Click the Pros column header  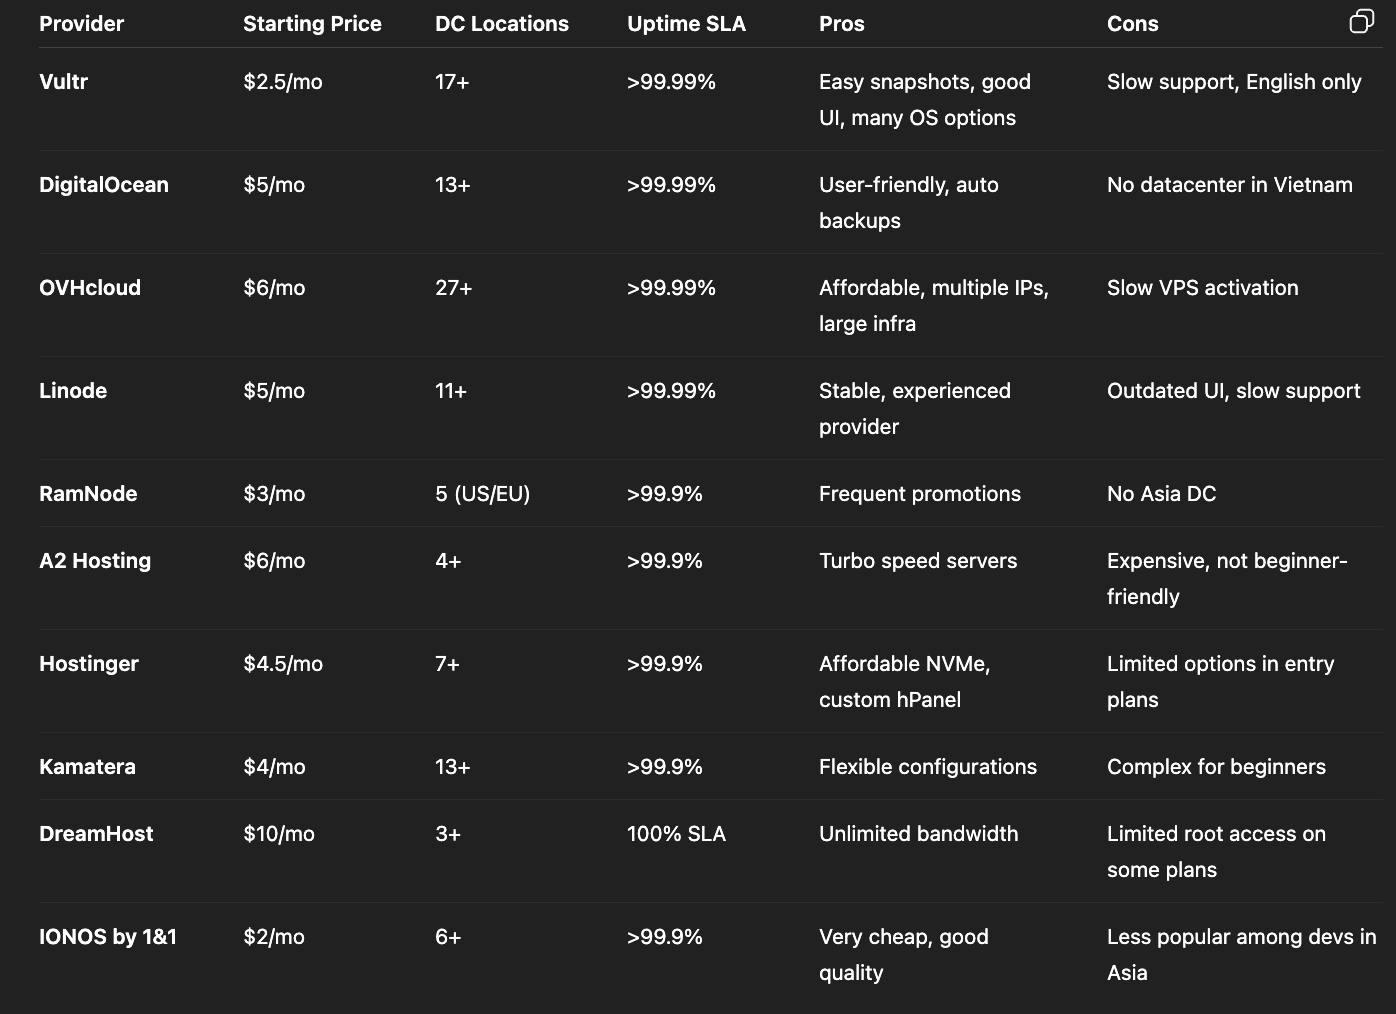point(841,24)
